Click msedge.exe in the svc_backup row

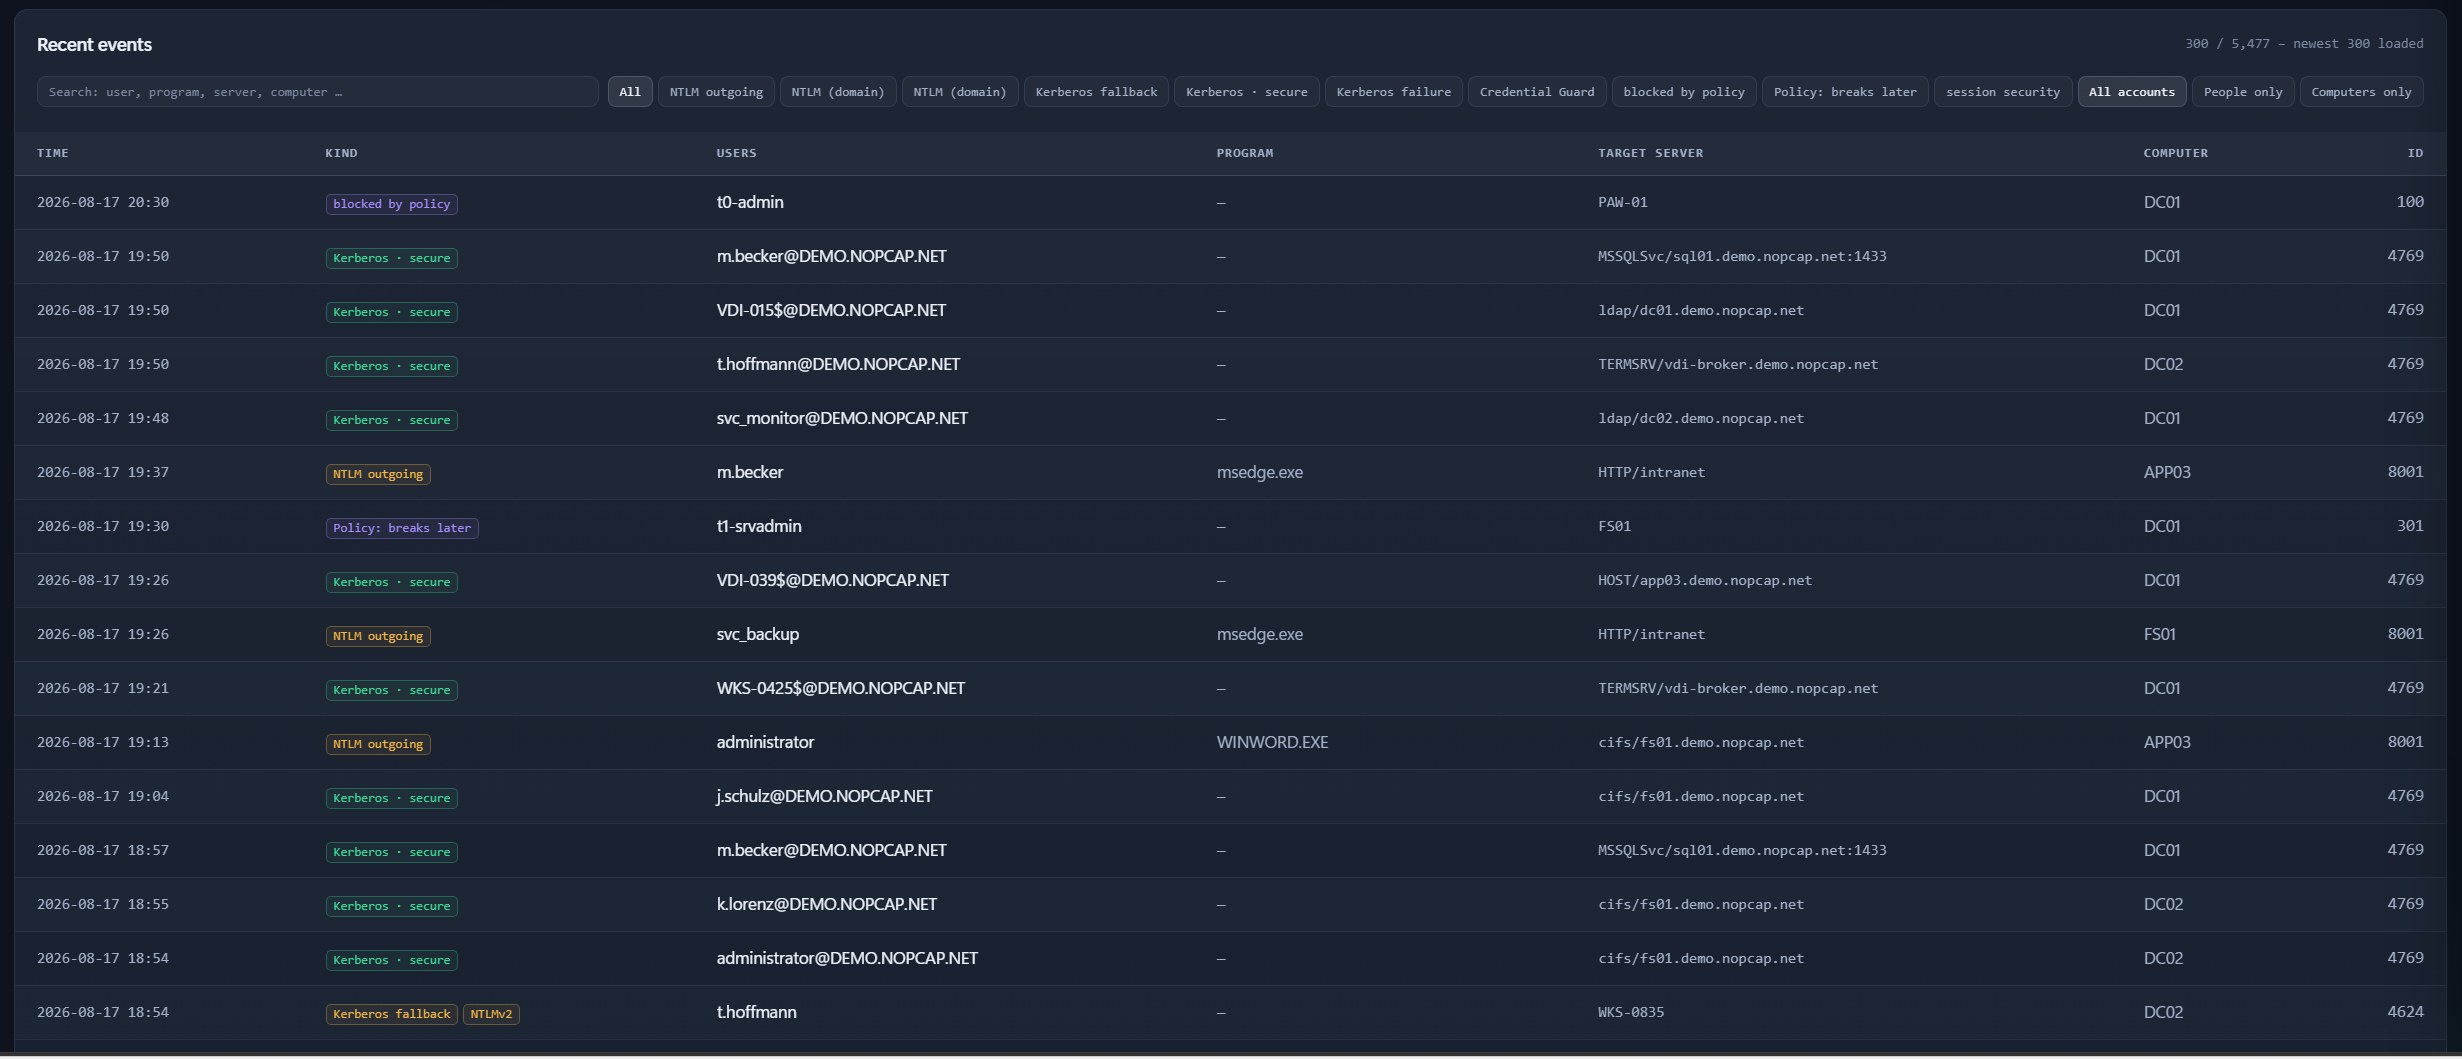pyautogui.click(x=1259, y=634)
